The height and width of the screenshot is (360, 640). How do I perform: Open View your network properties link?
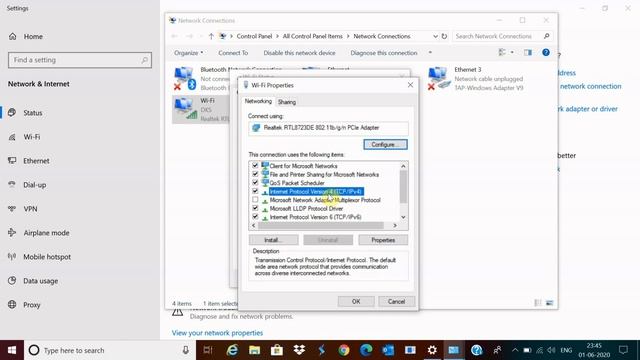(x=217, y=333)
